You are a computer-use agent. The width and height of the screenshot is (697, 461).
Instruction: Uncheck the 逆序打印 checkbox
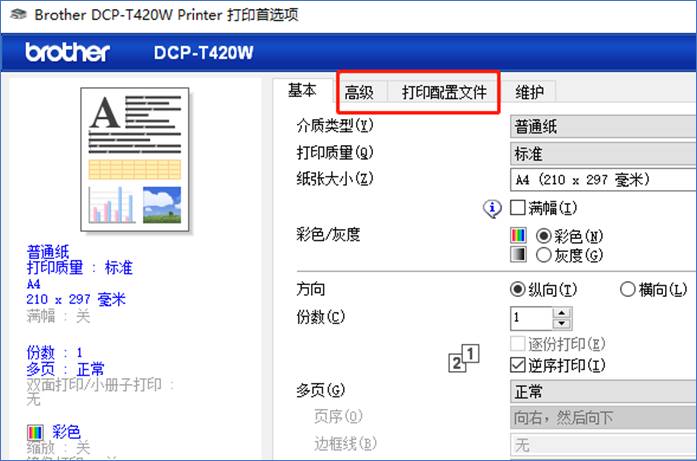coord(517,365)
